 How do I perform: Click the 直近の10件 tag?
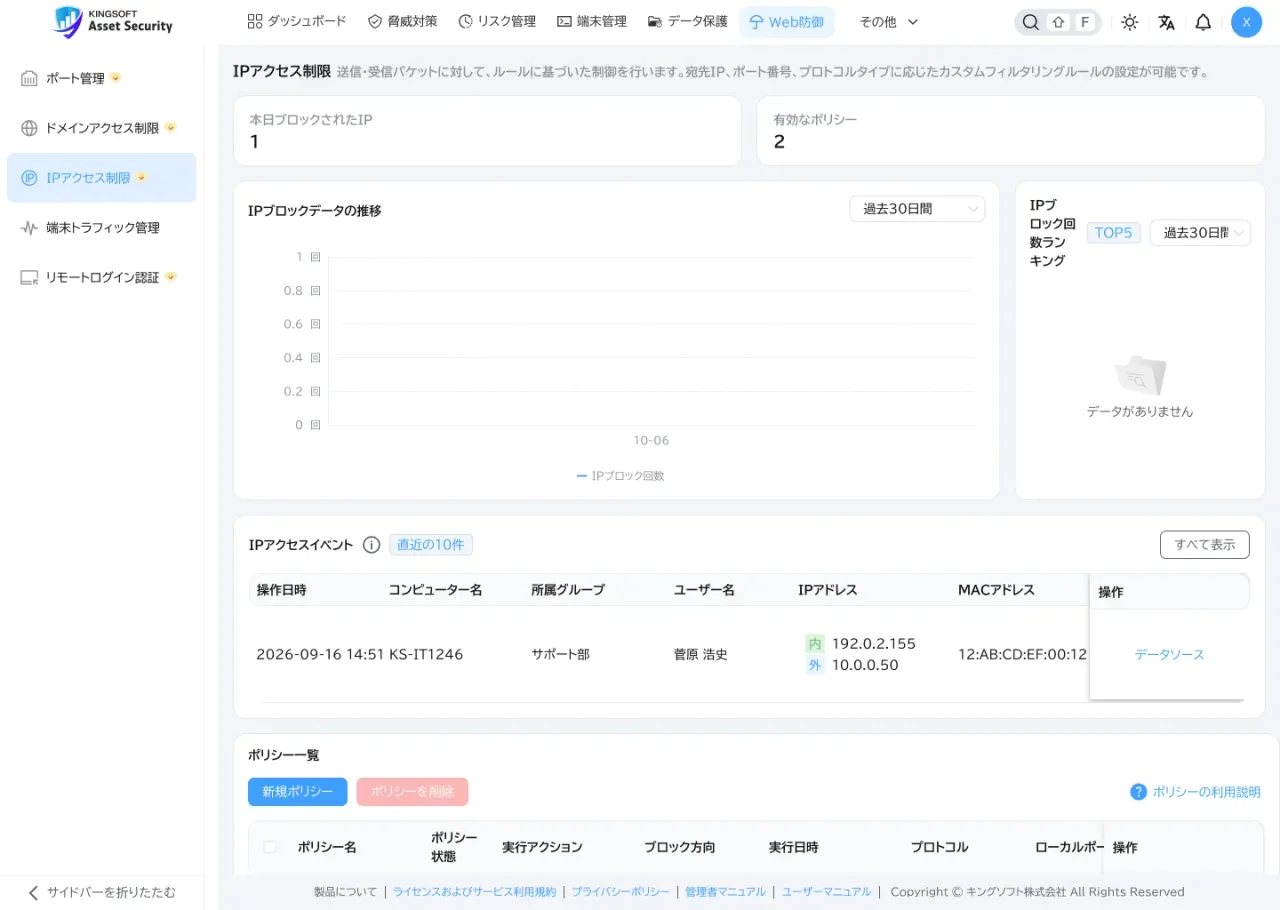pyautogui.click(x=431, y=545)
